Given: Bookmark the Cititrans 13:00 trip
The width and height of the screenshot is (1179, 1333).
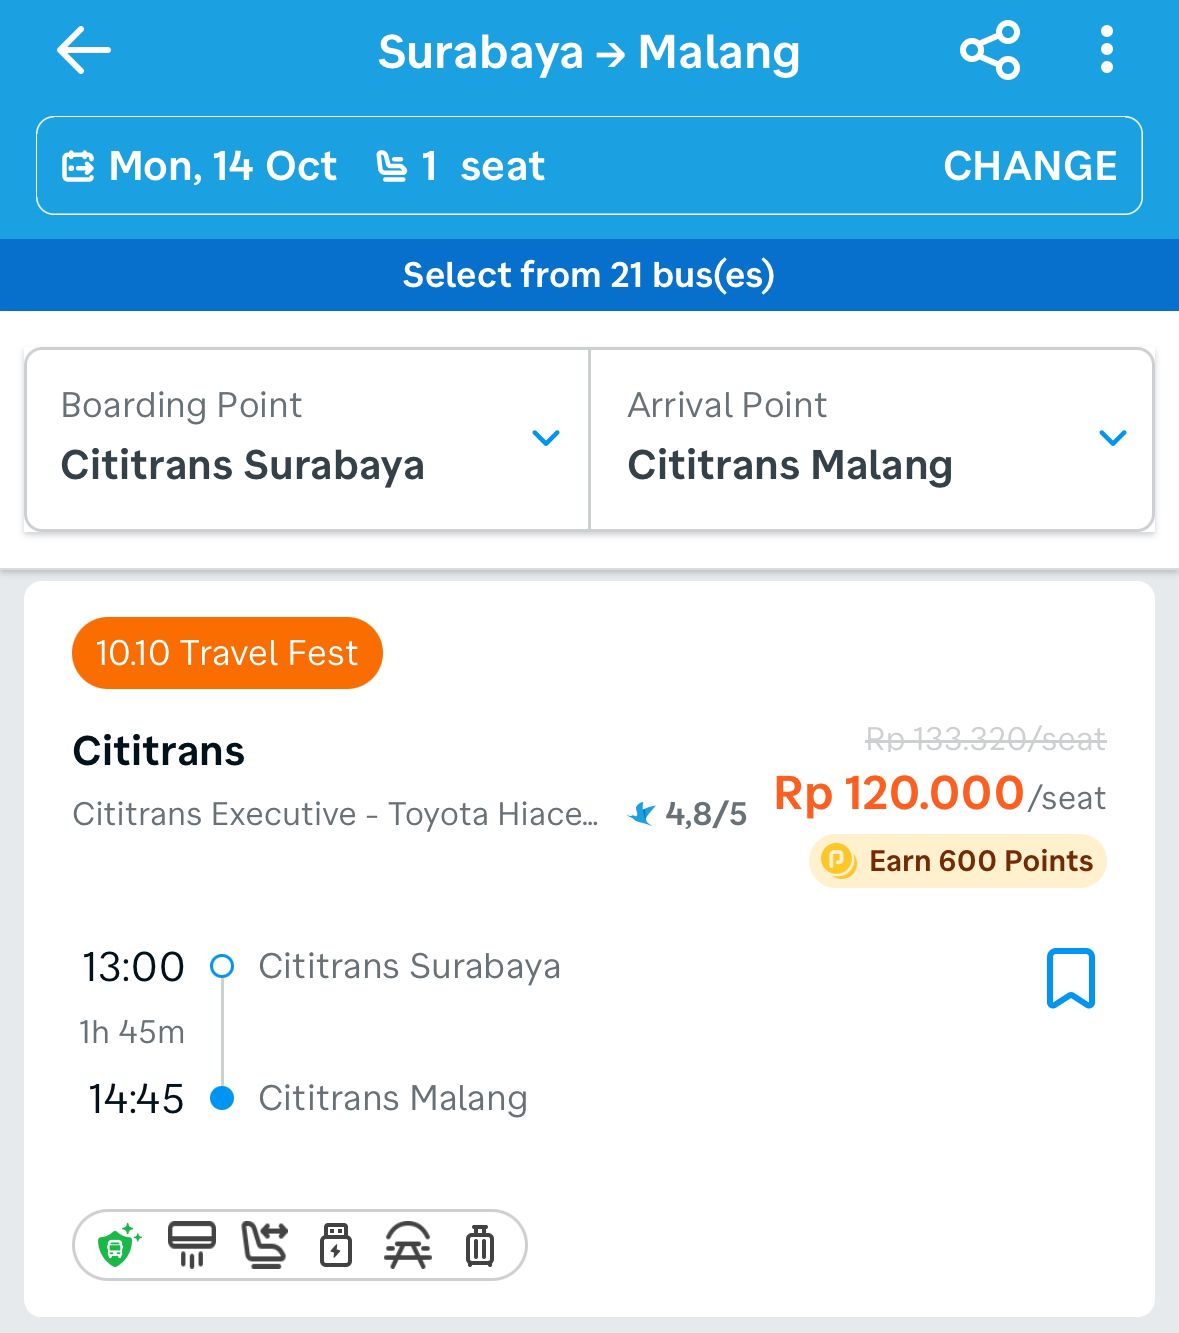Looking at the screenshot, I should point(1070,978).
